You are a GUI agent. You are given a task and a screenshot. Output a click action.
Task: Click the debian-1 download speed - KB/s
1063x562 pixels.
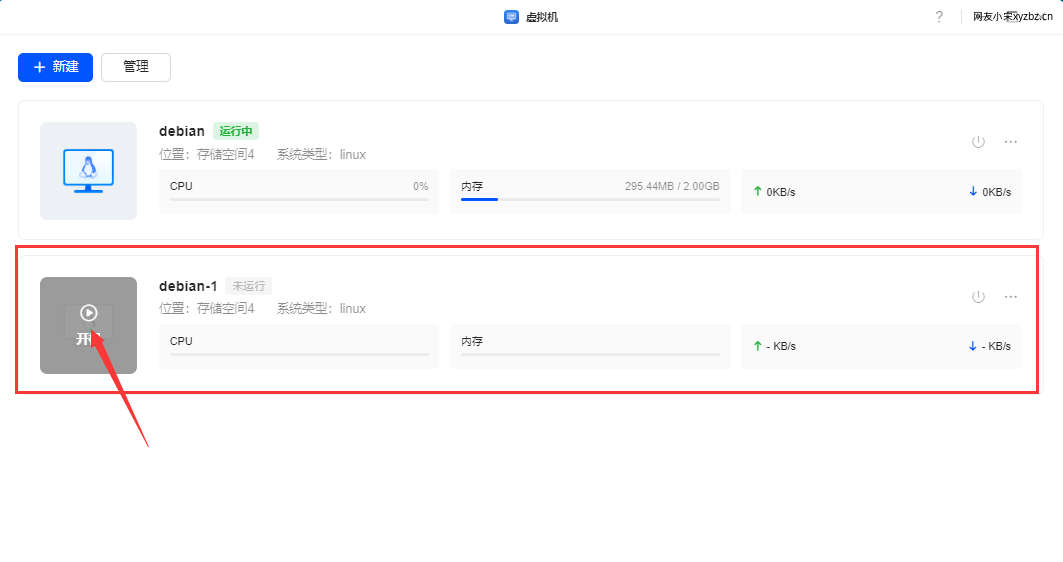point(996,346)
